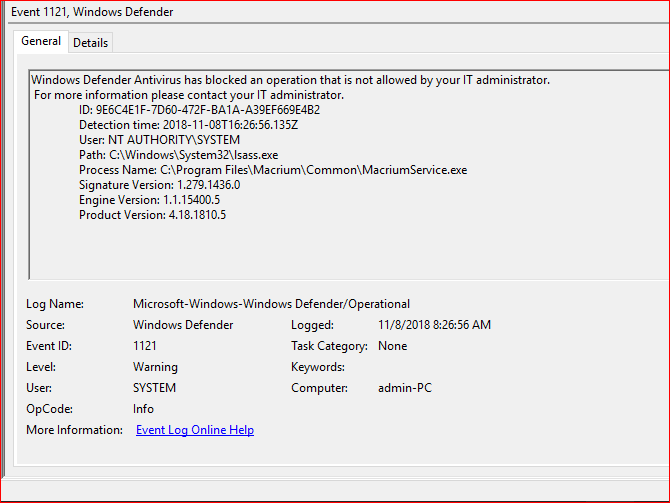Click the Detection time line
The height and width of the screenshot is (503, 670).
pyautogui.click(x=188, y=125)
